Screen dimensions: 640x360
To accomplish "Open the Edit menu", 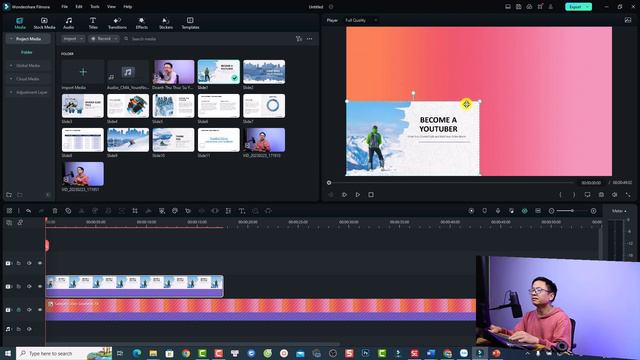I will [x=79, y=7].
